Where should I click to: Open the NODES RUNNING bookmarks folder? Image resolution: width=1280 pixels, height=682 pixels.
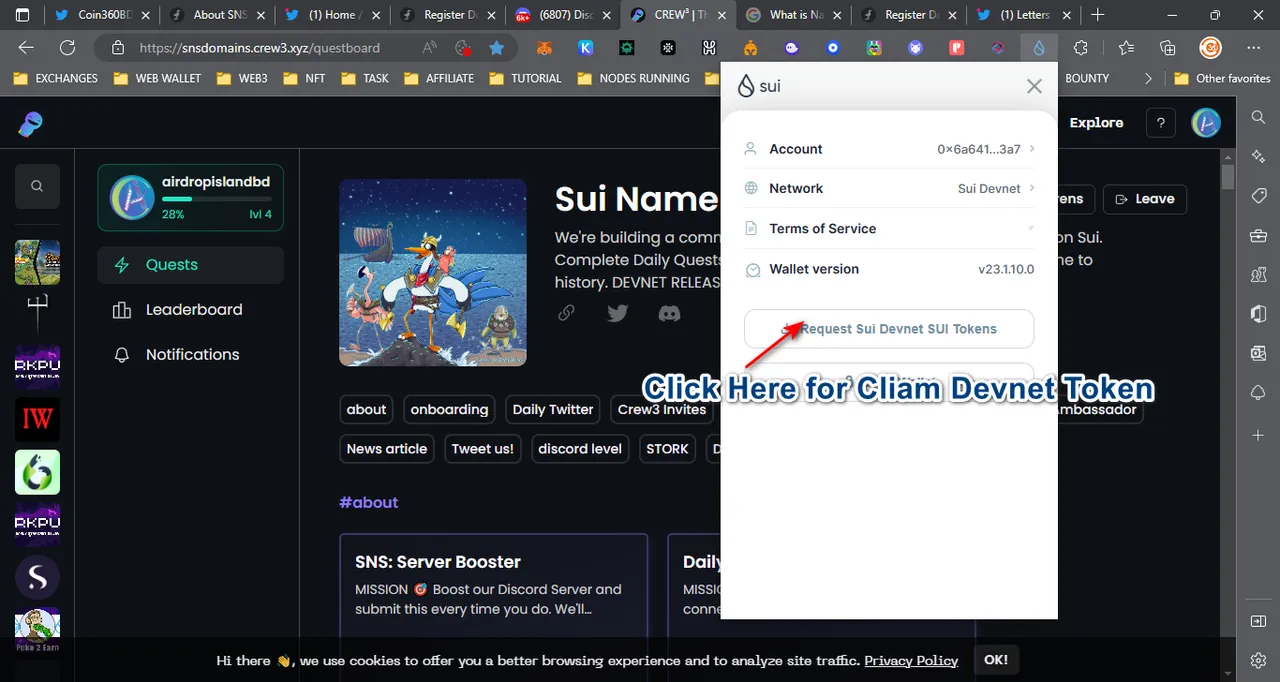click(632, 78)
